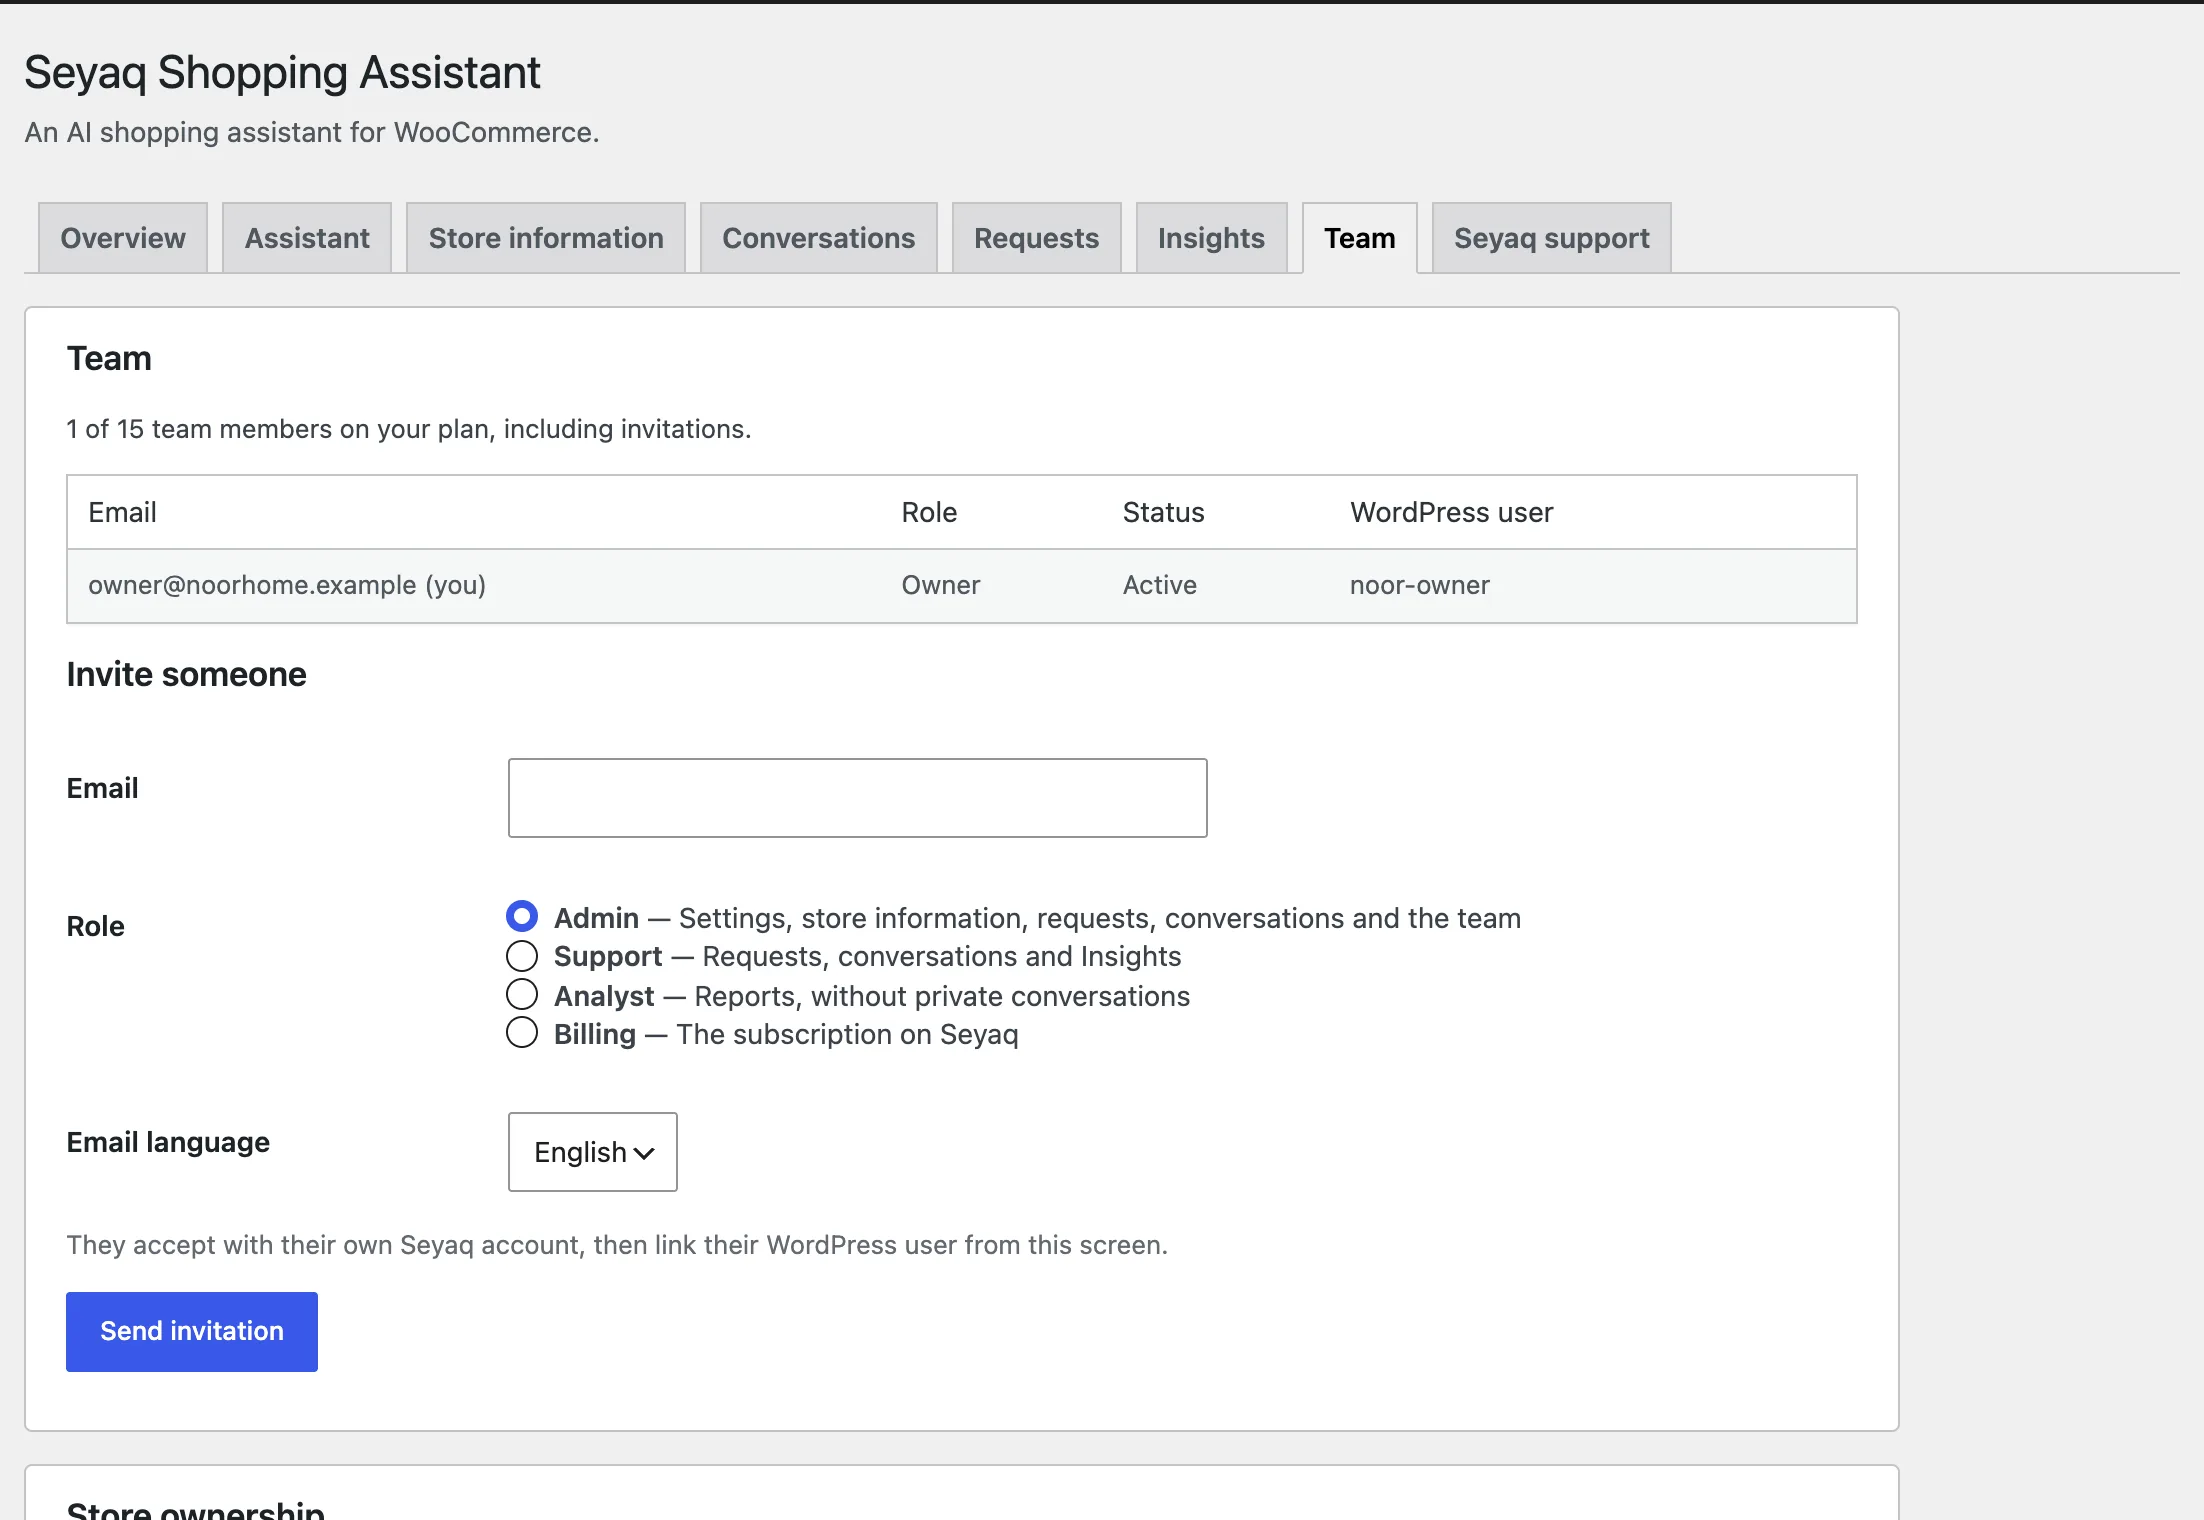
Task: Pick the Analyst role radio button
Action: (522, 994)
